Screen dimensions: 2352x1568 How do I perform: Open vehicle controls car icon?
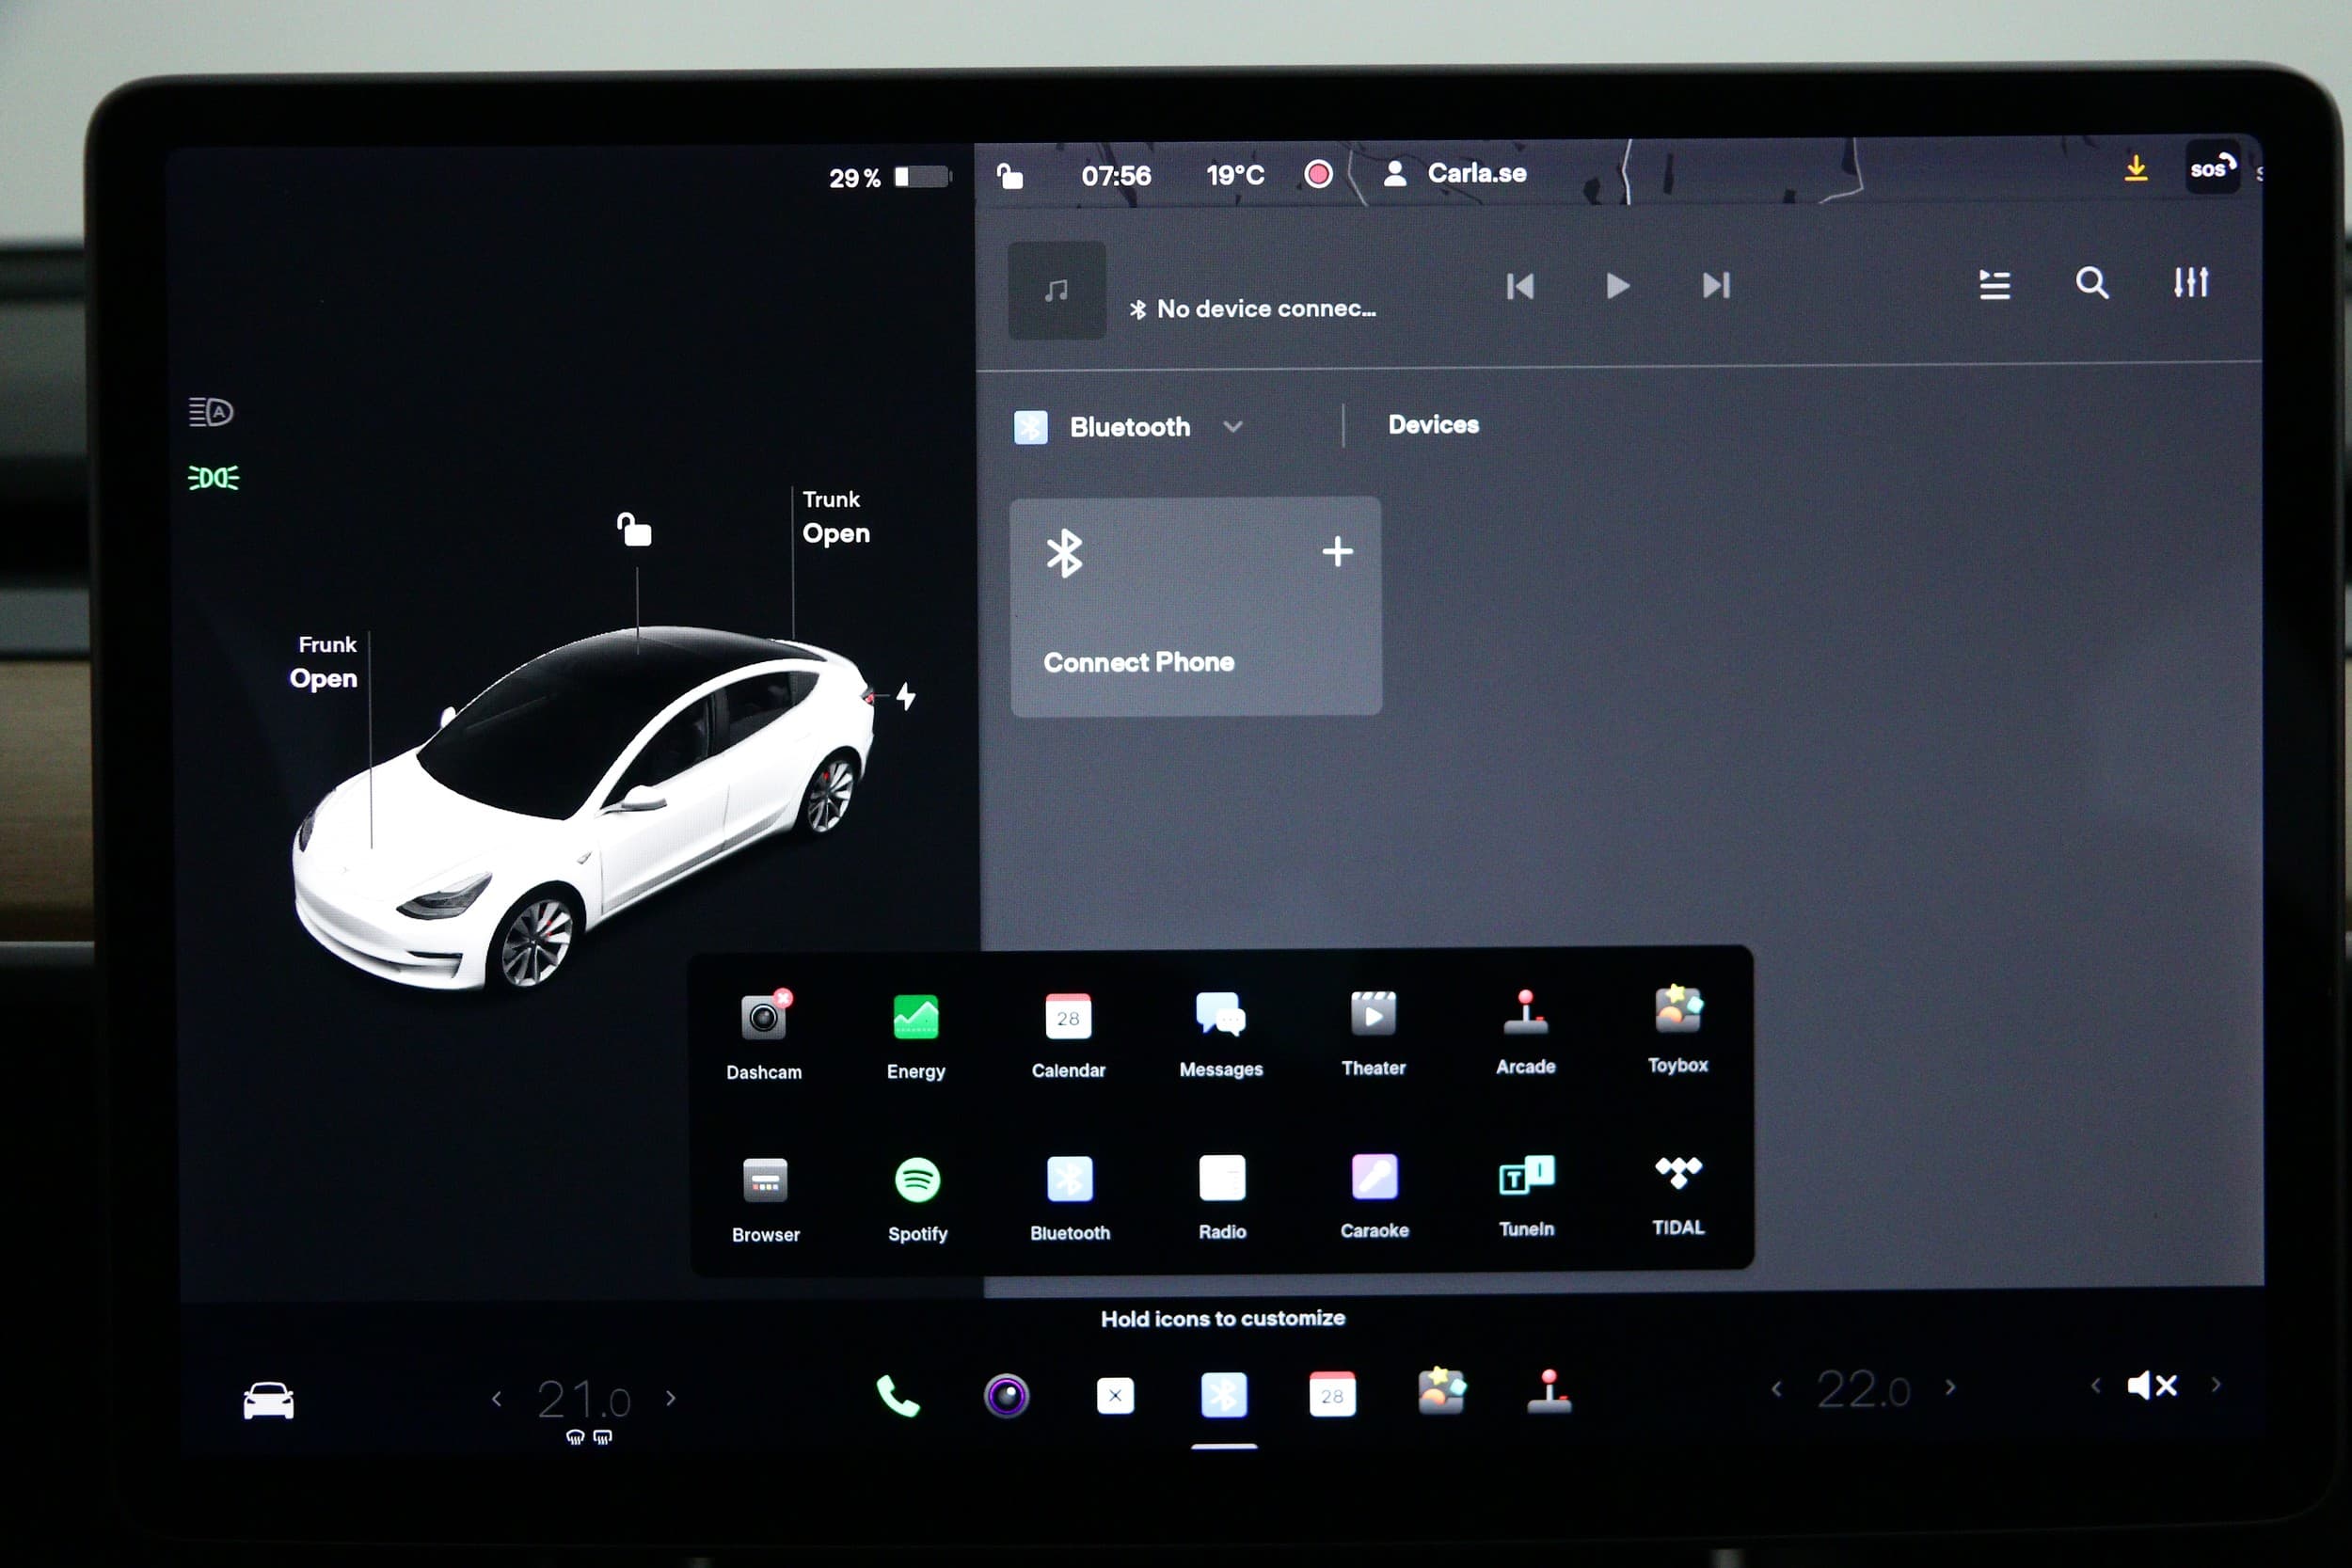269,1400
